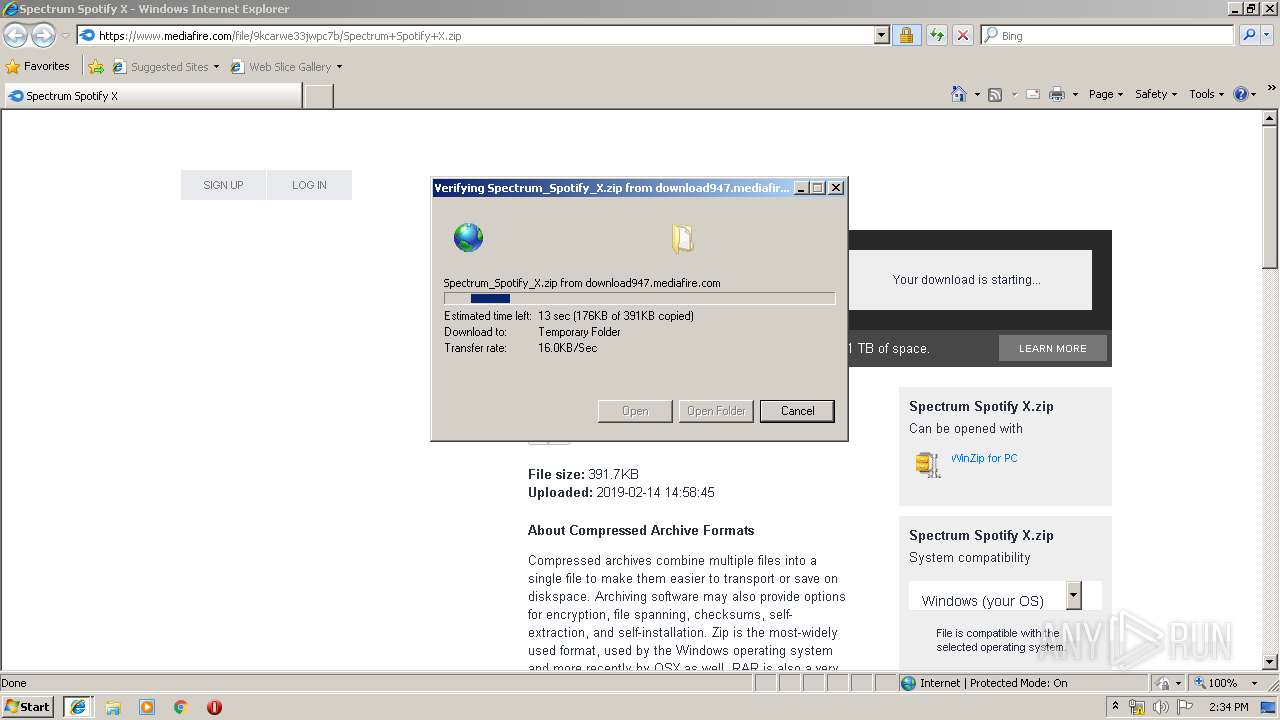Screen dimensions: 1280x720
Task: Click the Back navigation arrow
Action: (x=15, y=36)
